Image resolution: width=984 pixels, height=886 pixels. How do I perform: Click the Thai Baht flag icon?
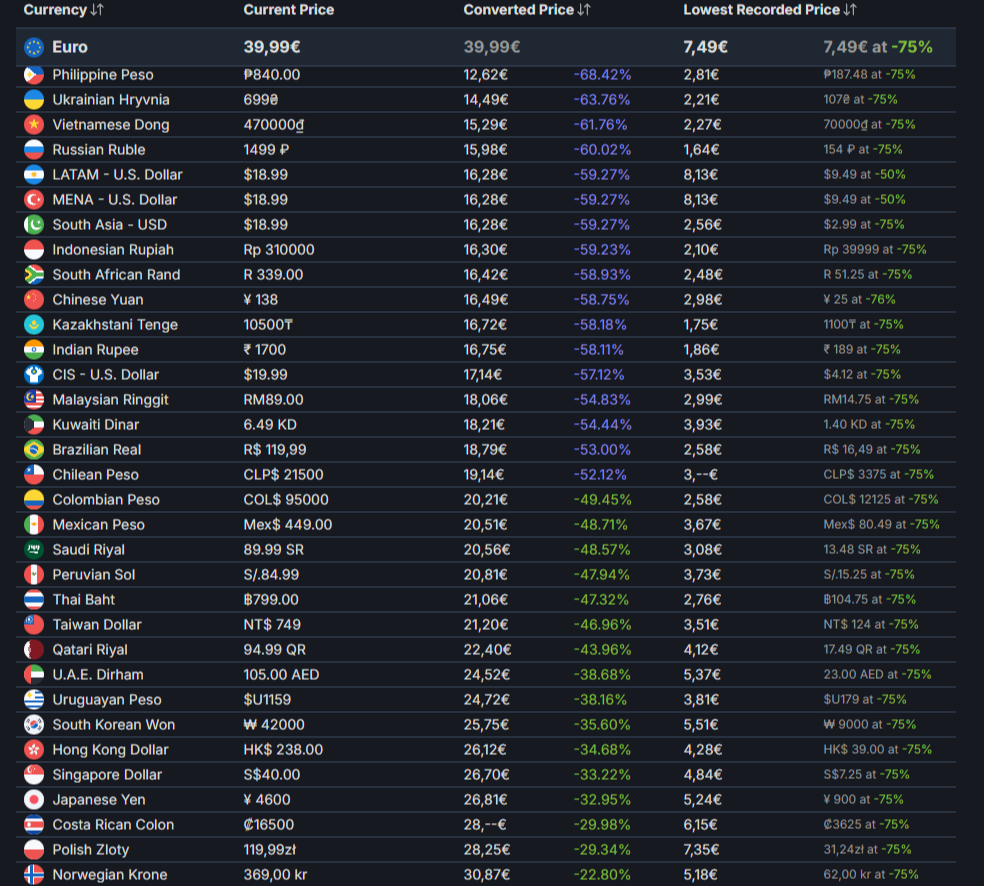34,600
